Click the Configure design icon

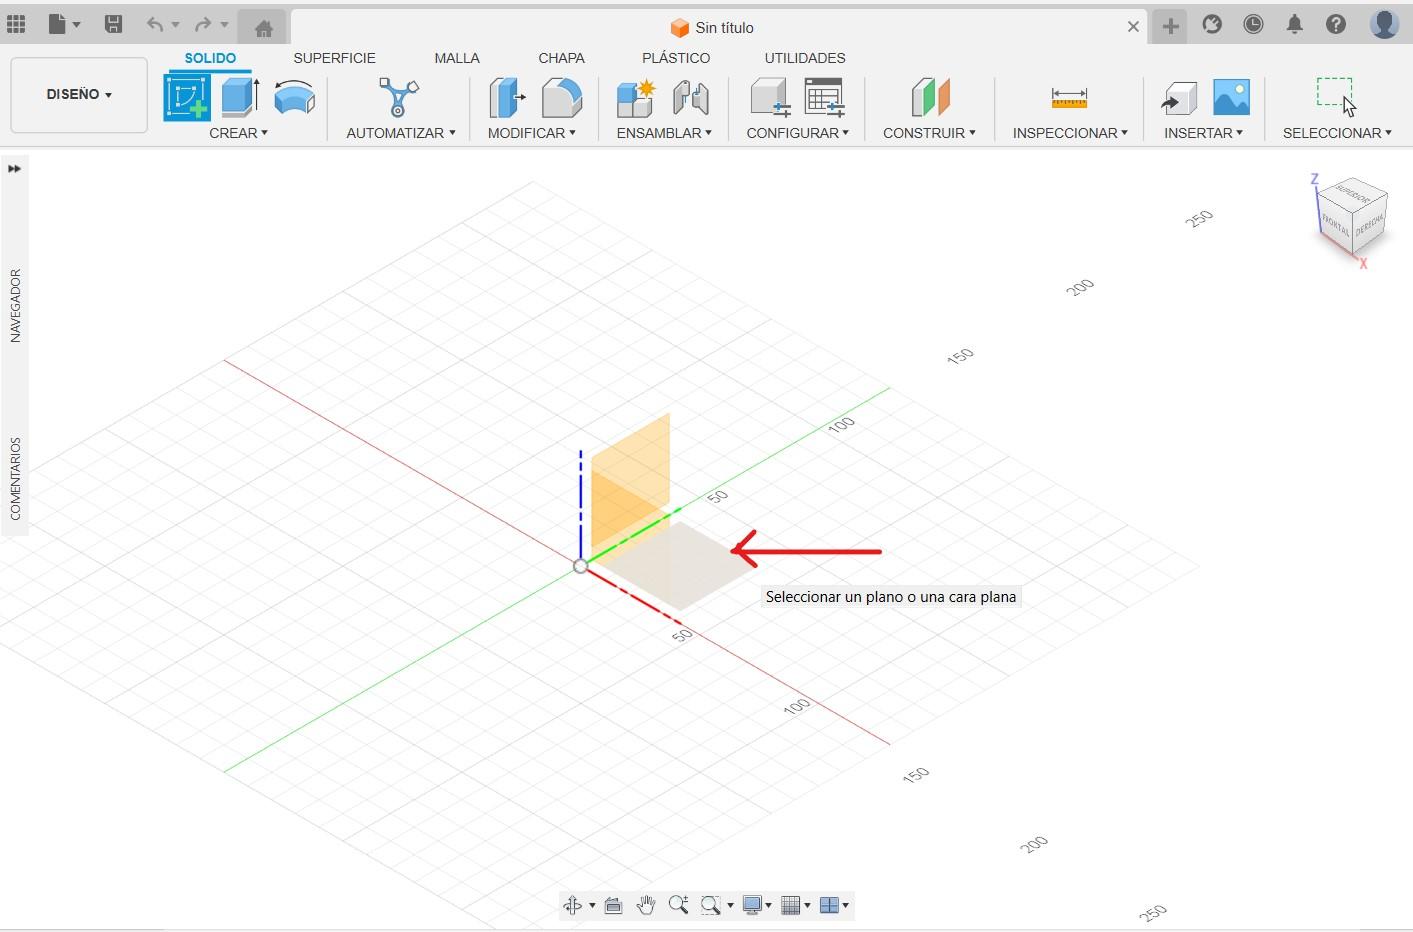770,98
